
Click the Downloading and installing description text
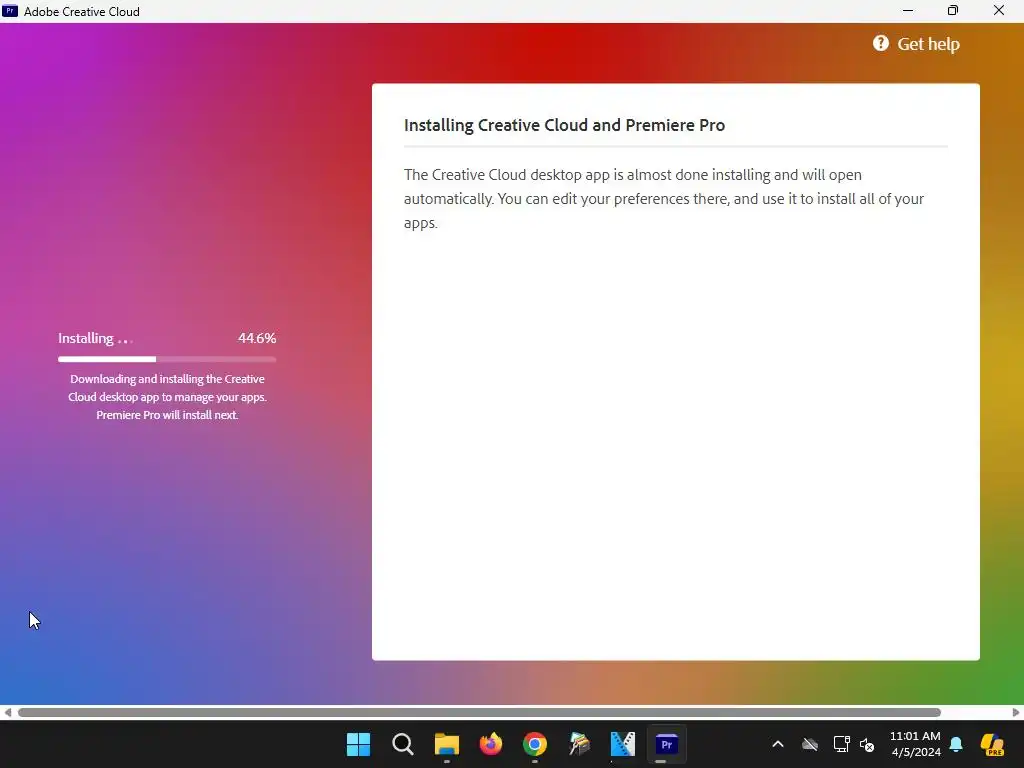(167, 396)
